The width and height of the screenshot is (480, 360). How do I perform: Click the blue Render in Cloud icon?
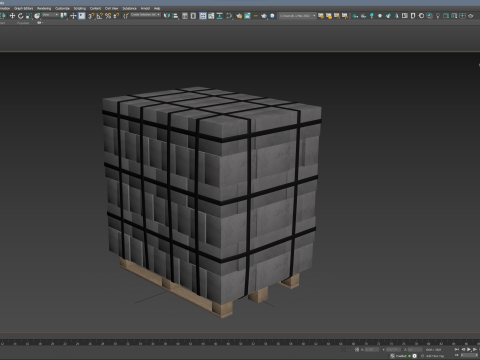[x=272, y=16]
